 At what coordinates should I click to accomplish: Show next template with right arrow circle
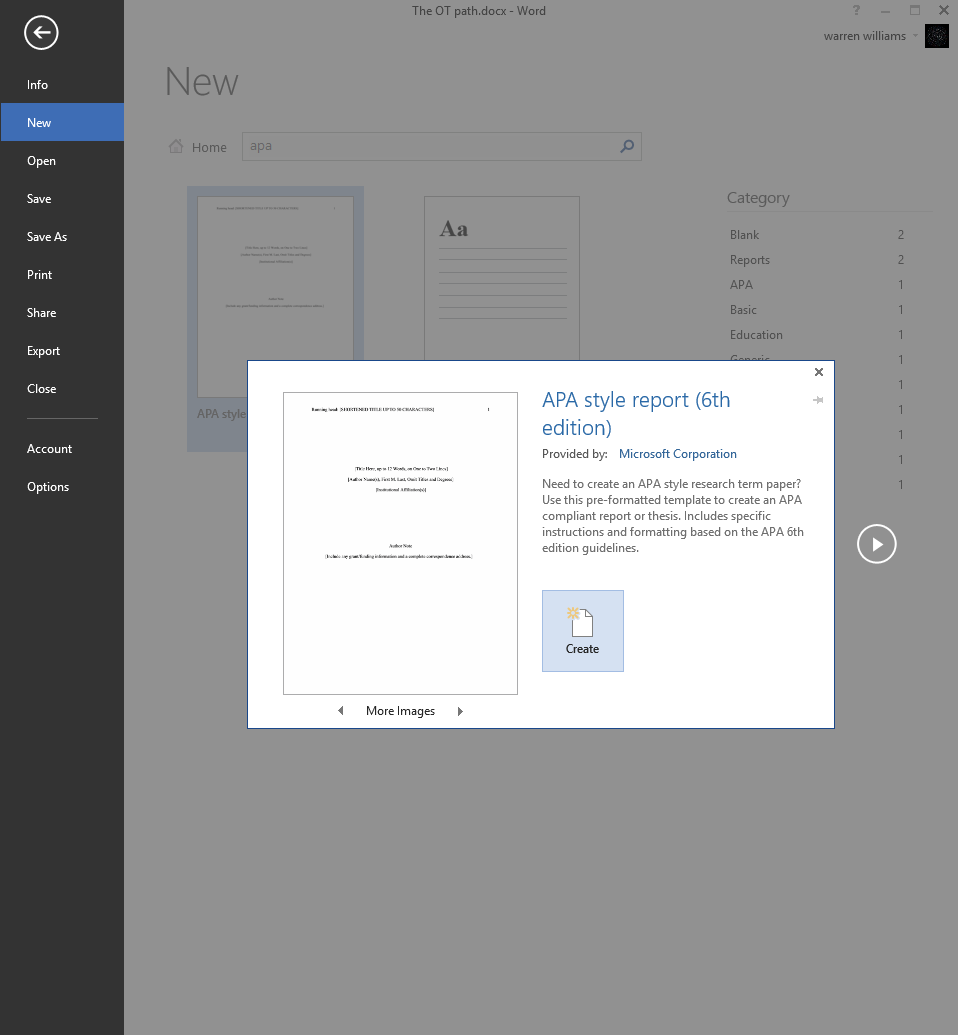876,544
